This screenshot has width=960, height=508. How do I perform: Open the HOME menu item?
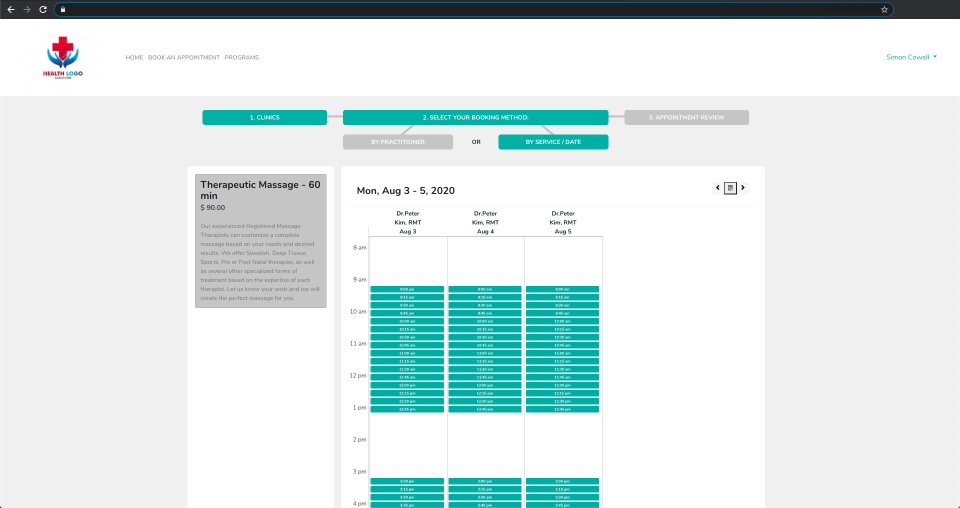134,58
